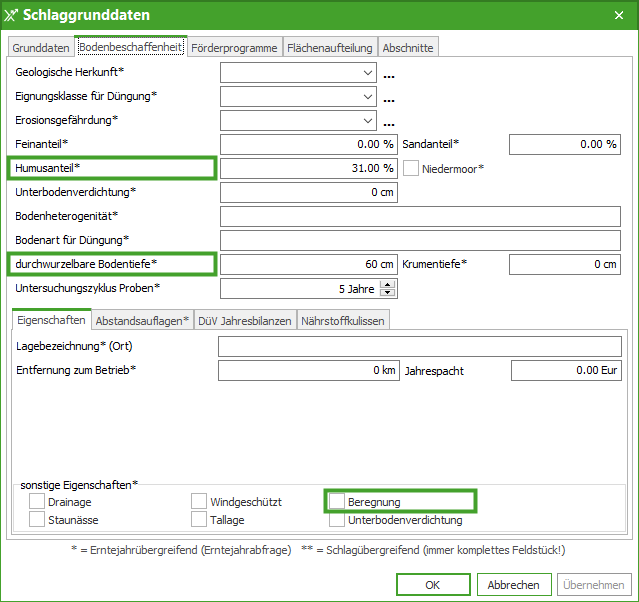Focus the Lagebezeichnung (Ort) text field
The height and width of the screenshot is (602, 639).
click(420, 347)
